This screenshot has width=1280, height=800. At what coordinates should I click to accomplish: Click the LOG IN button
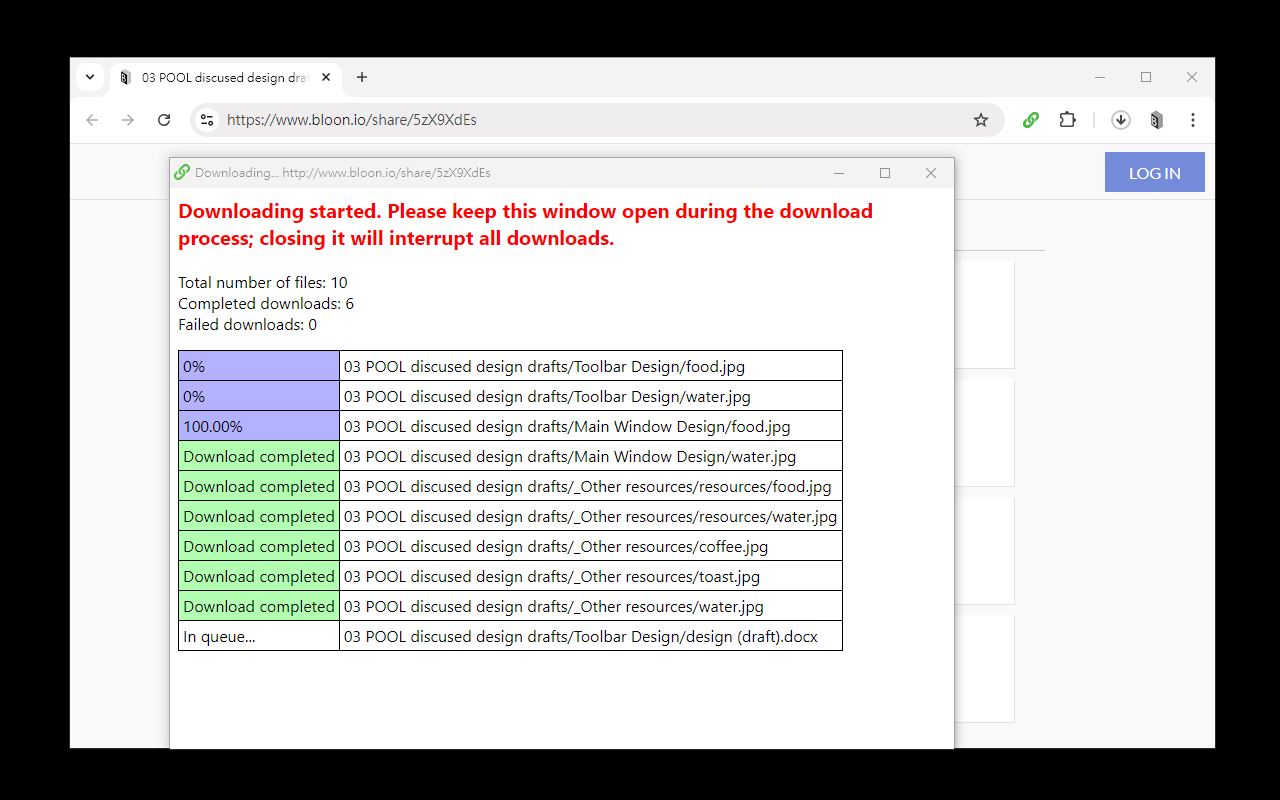tap(1154, 172)
